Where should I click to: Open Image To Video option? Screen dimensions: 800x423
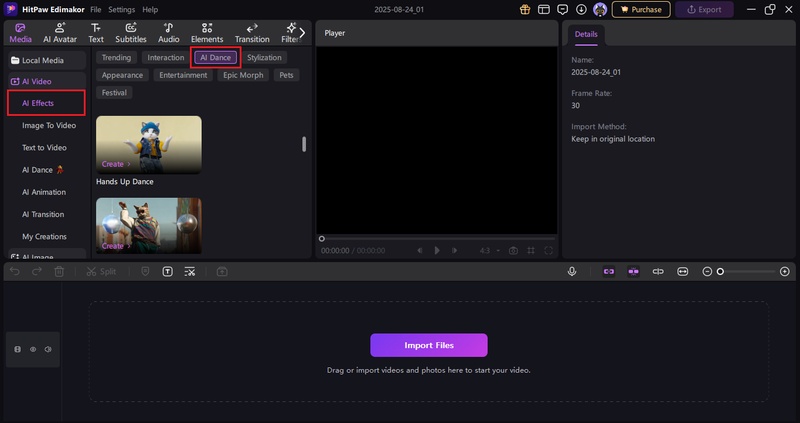coord(49,125)
